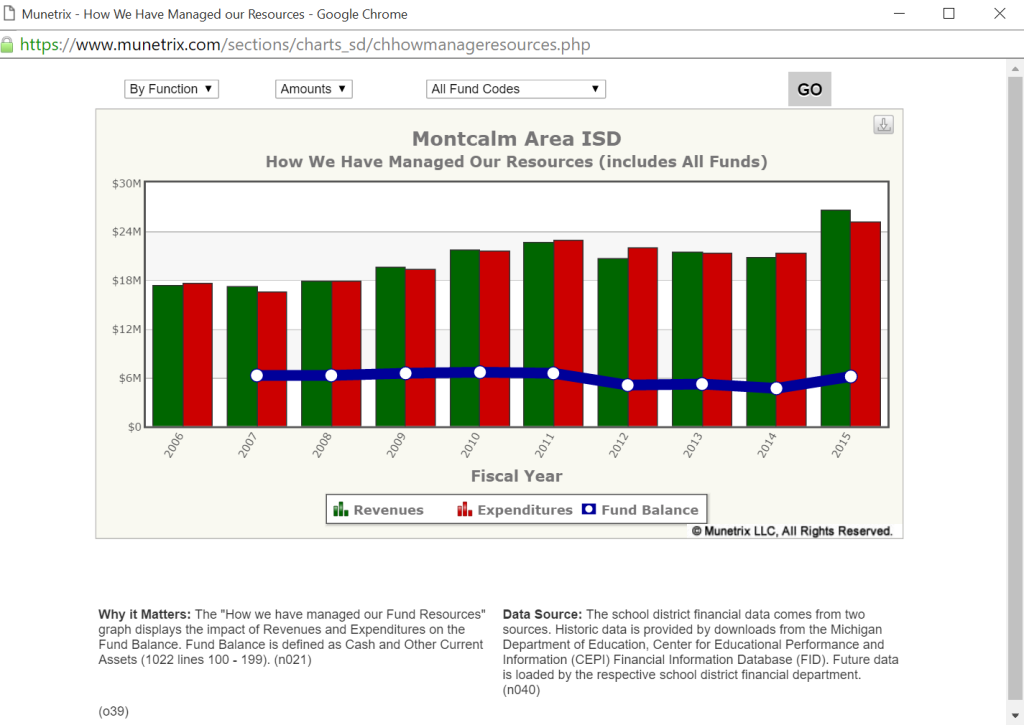Click the Revenues legend label
The image size is (1024, 725).
tap(389, 510)
